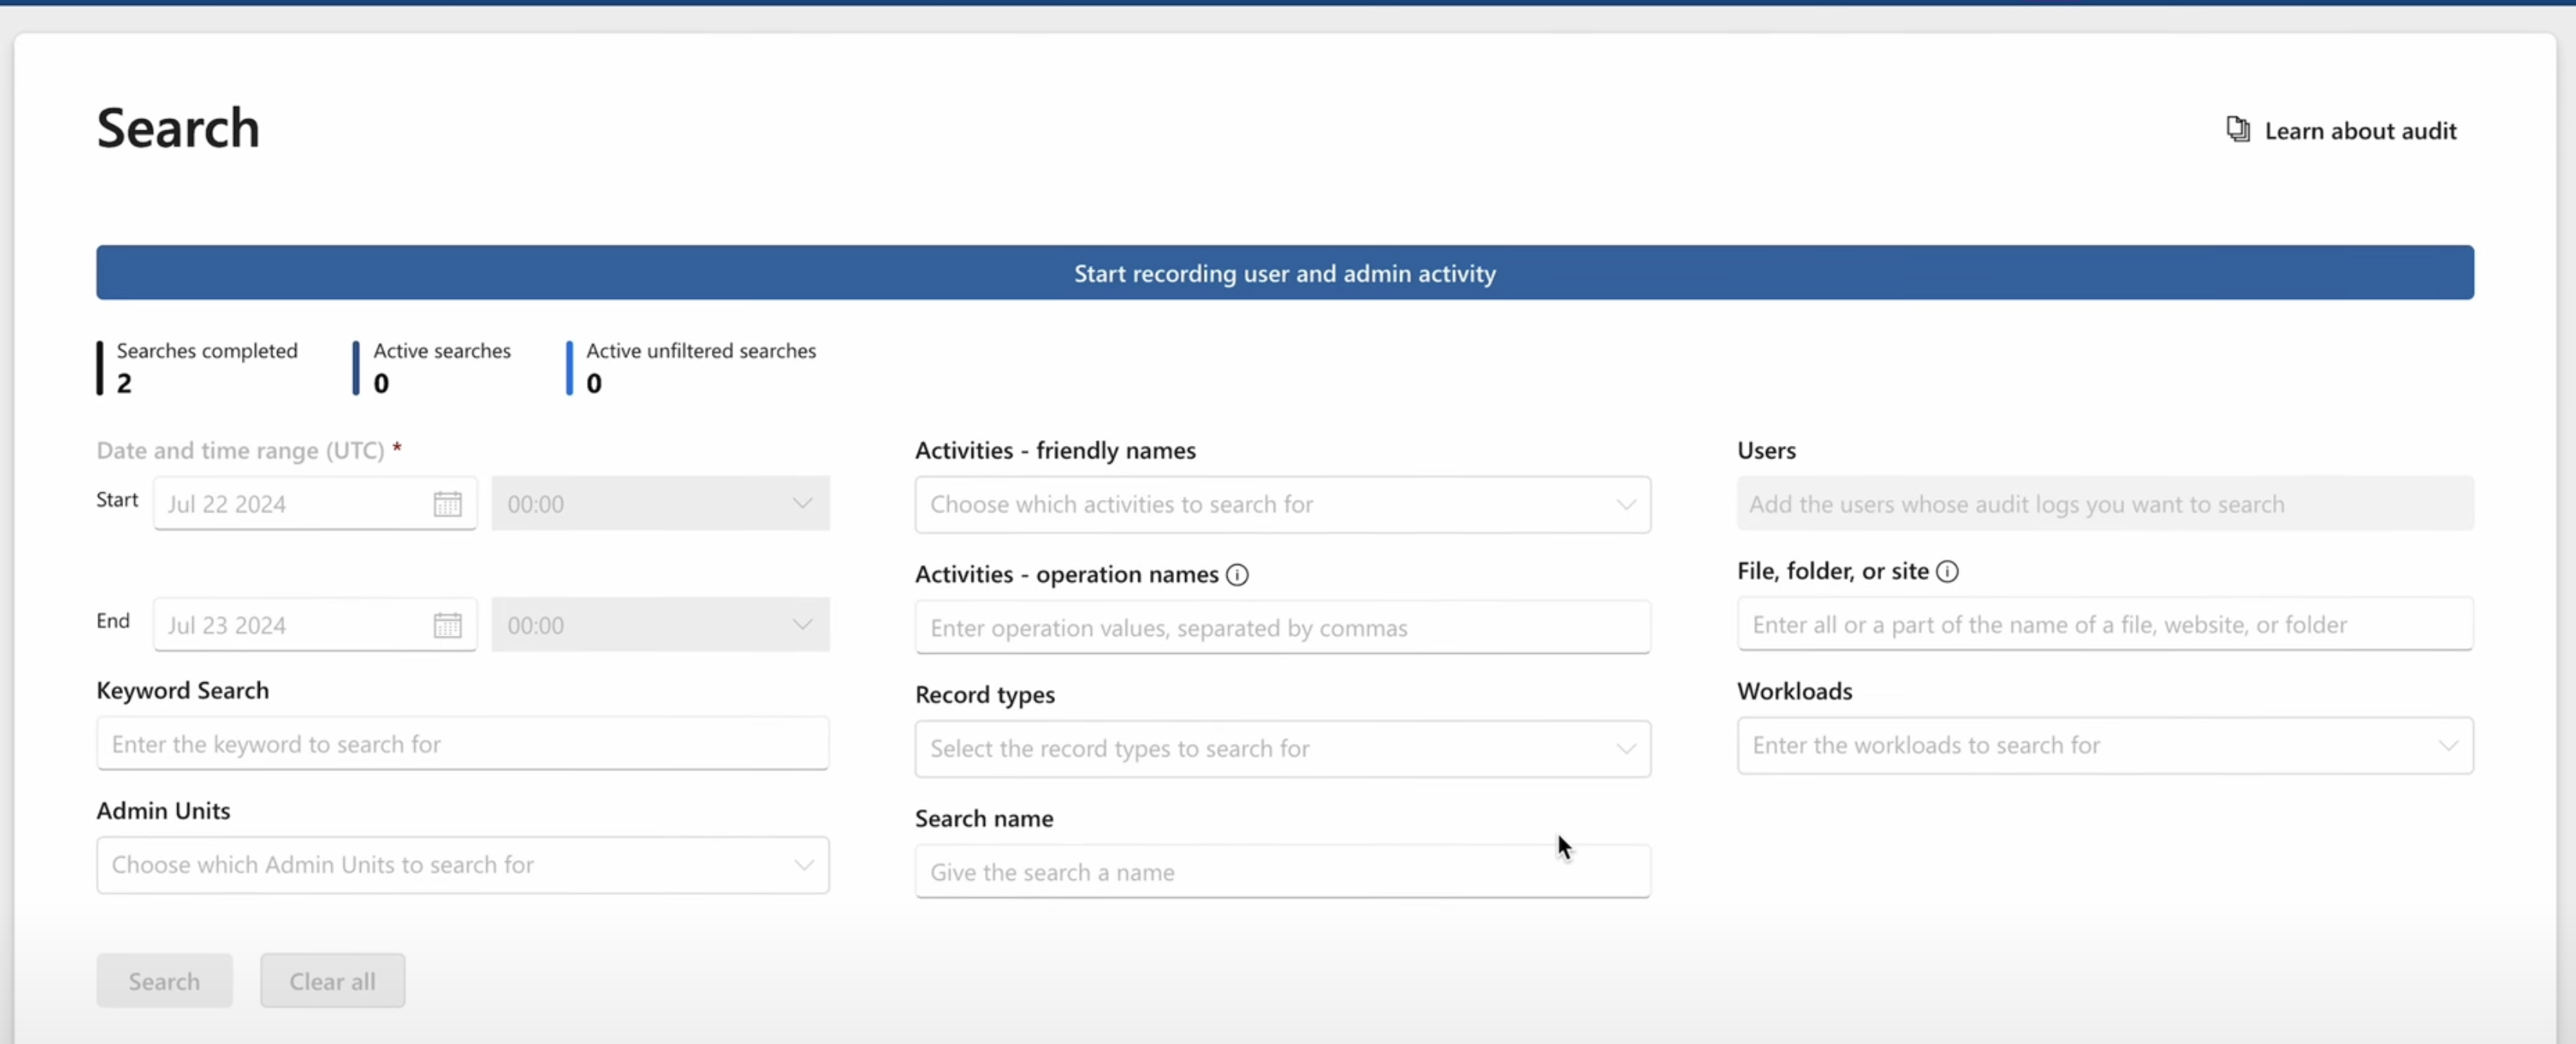2576x1044 pixels.
Task: Open the Start date calendar picker icon
Action: (447, 504)
